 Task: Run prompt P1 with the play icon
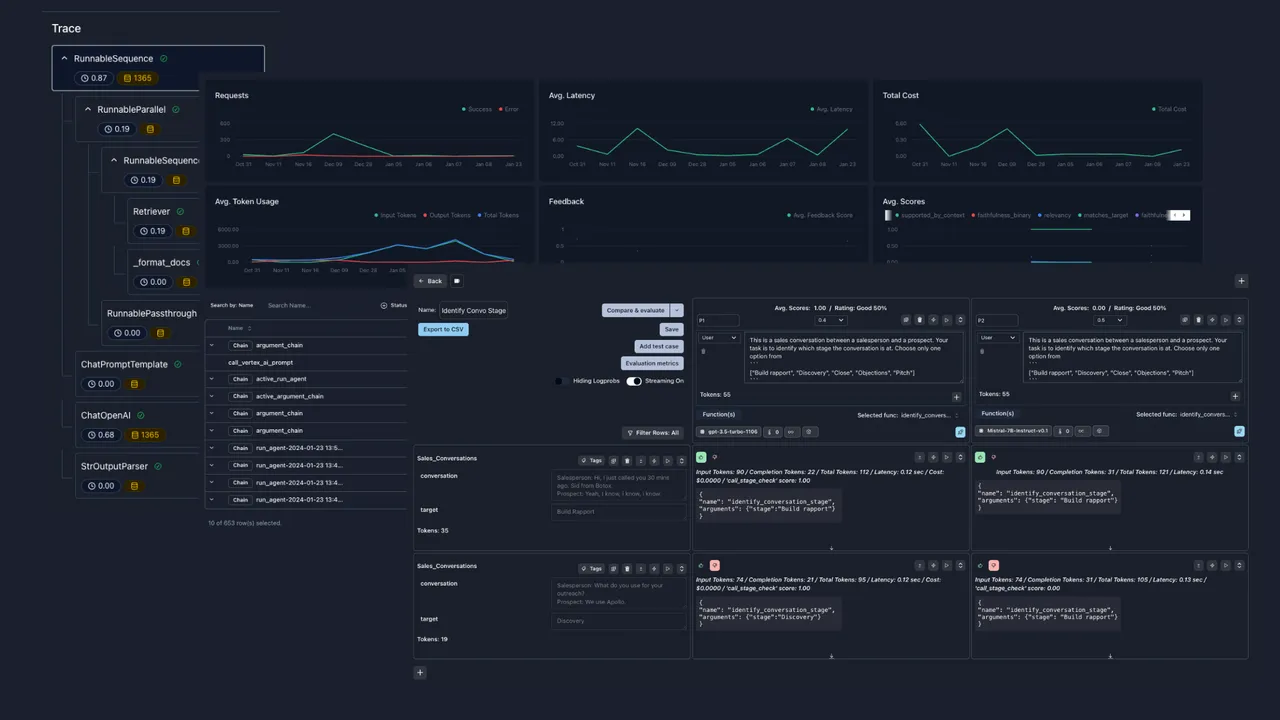[947, 320]
